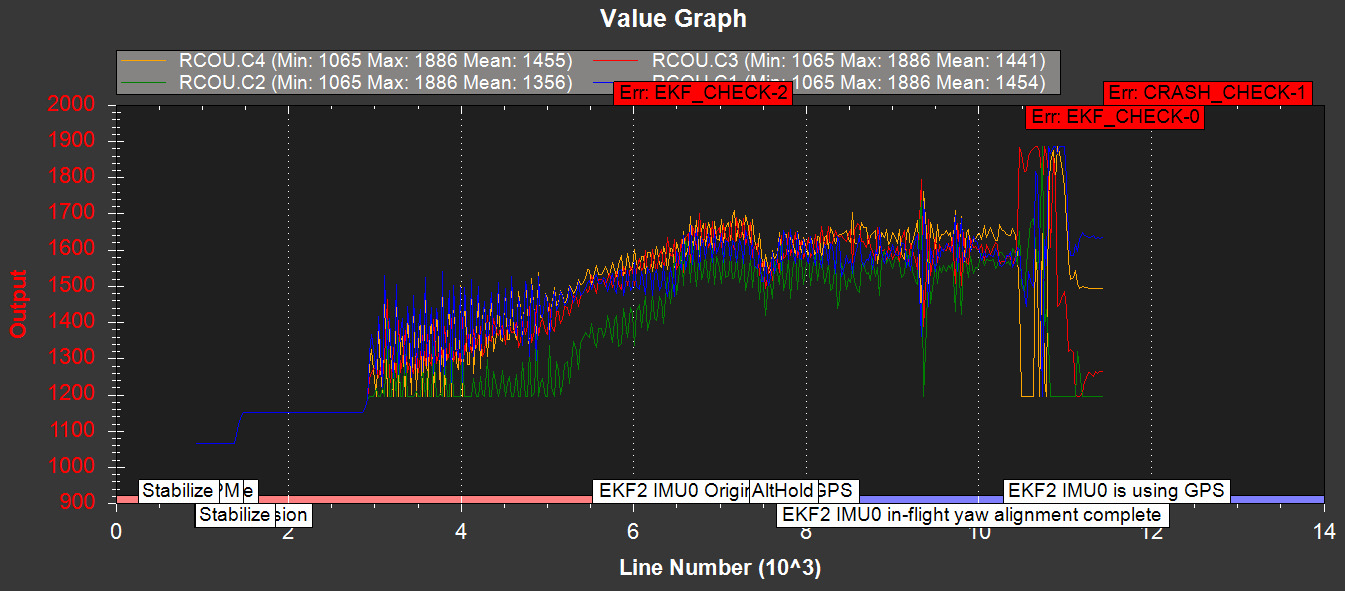The image size is (1345, 591).
Task: Click the 2000 tick on the y-axis
Action: click(85, 105)
